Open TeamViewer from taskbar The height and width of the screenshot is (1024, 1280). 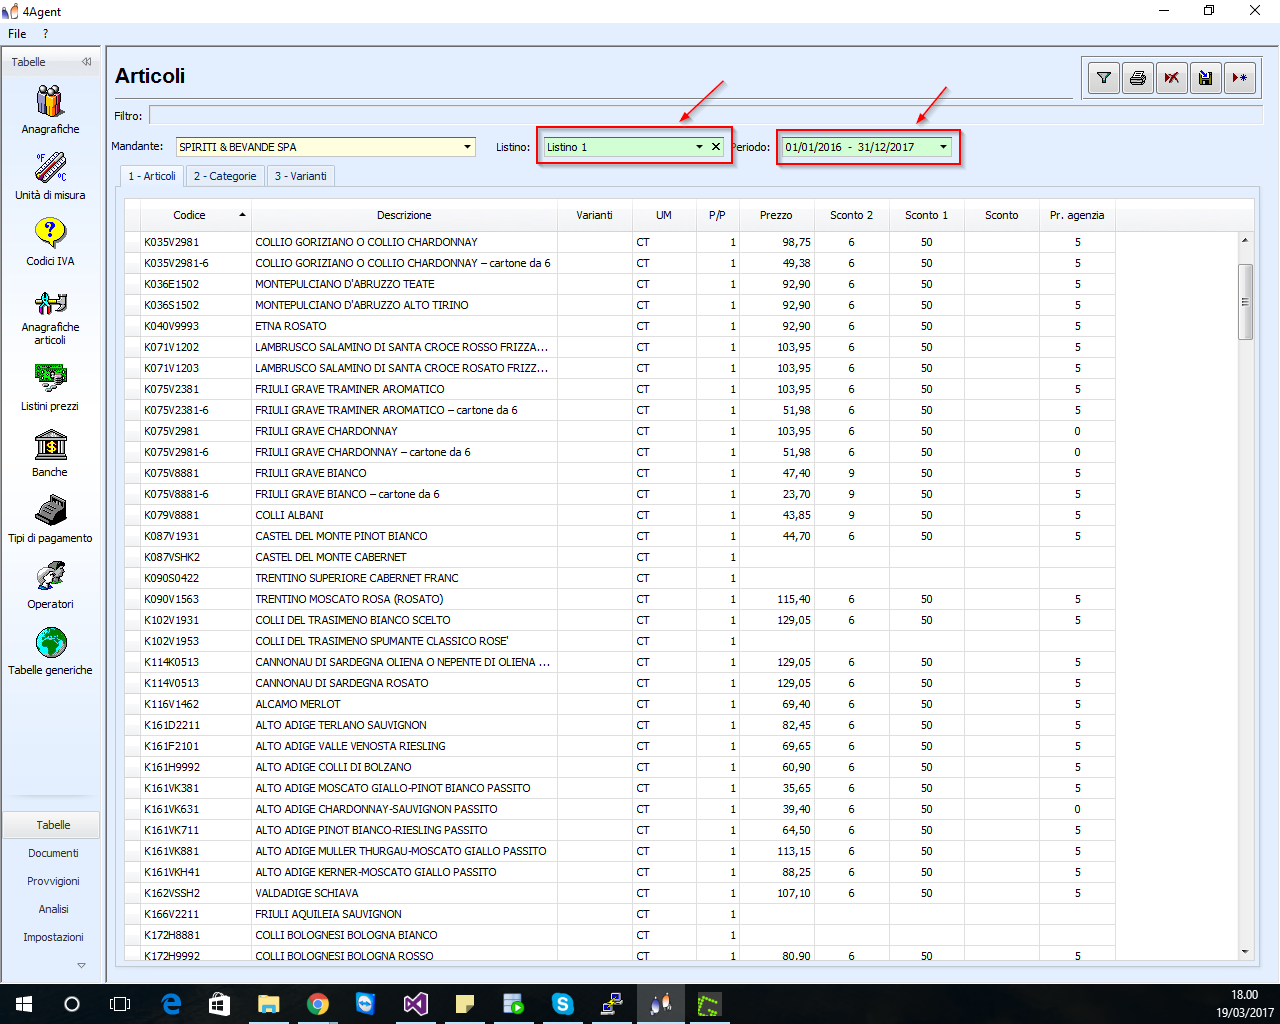(366, 1004)
